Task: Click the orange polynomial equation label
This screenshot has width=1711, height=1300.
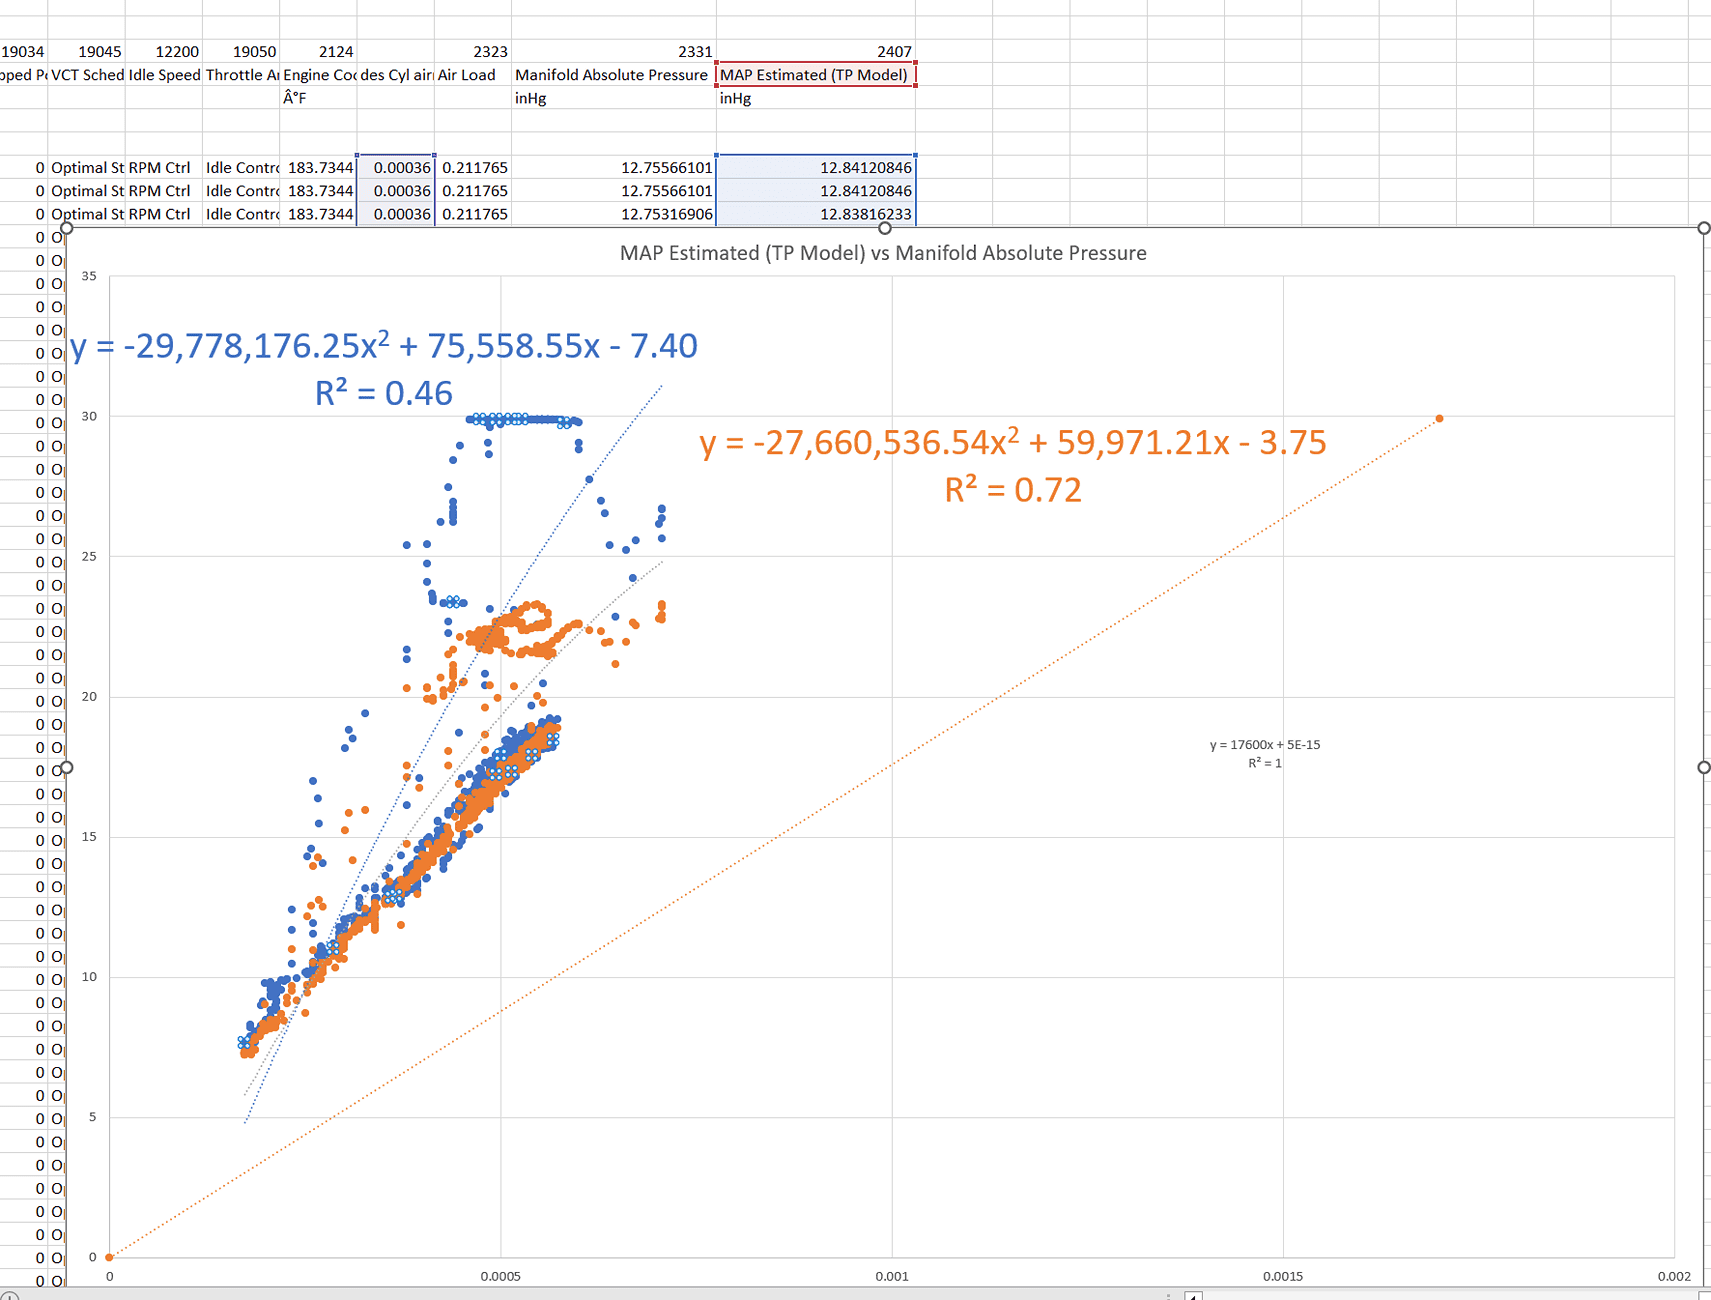Action: pos(1013,465)
